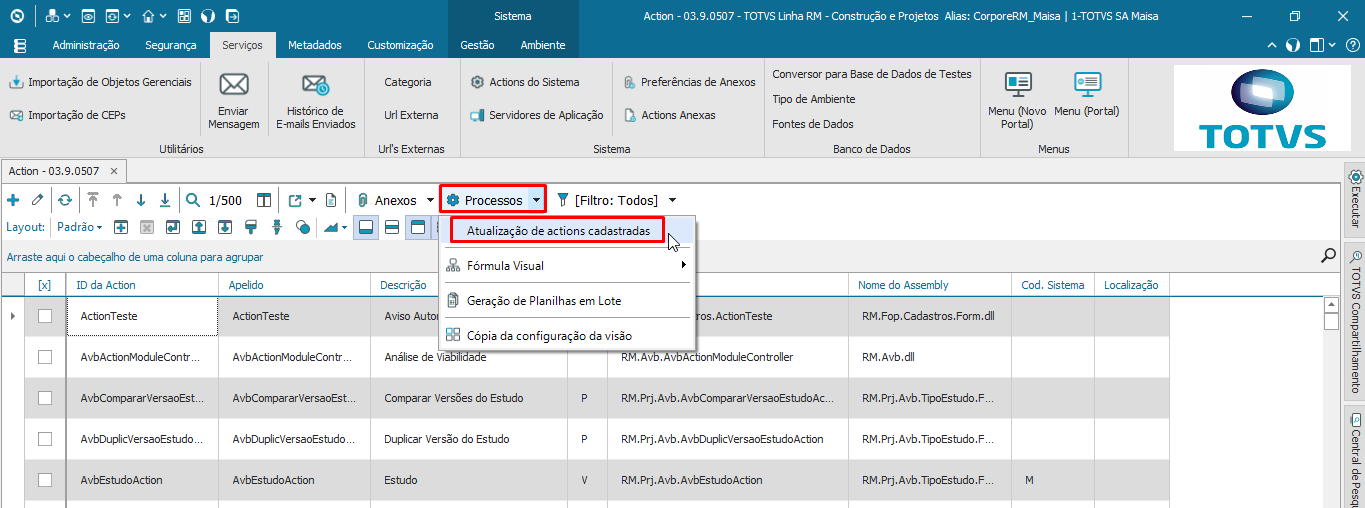Click the TOTVS logo icon in title bar
The image size is (1365, 508).
click(16, 16)
